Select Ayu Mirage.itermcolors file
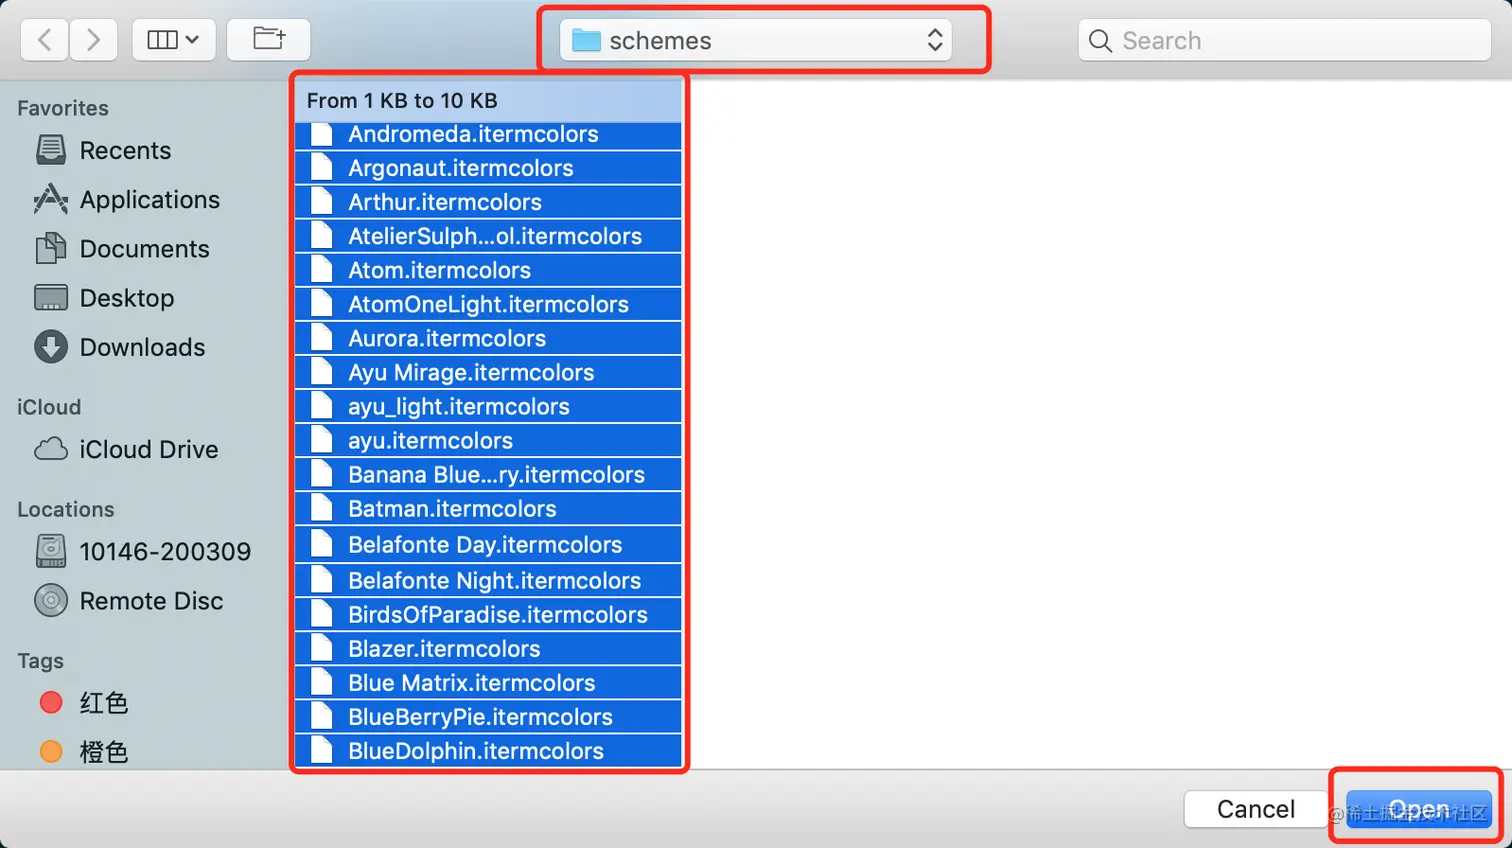1512x848 pixels. pos(488,372)
